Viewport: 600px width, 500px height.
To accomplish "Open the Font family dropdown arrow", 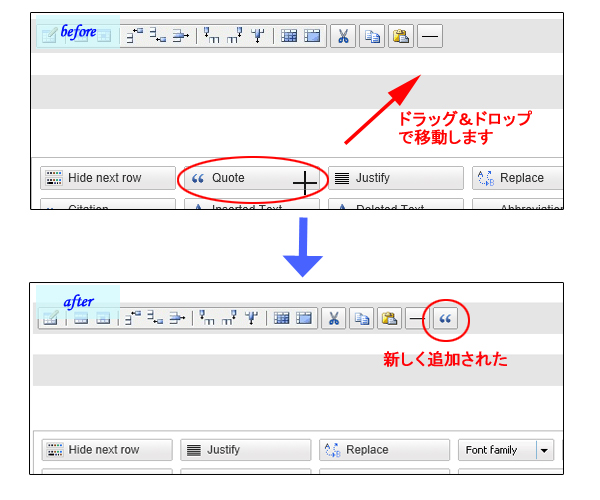I will [x=545, y=450].
